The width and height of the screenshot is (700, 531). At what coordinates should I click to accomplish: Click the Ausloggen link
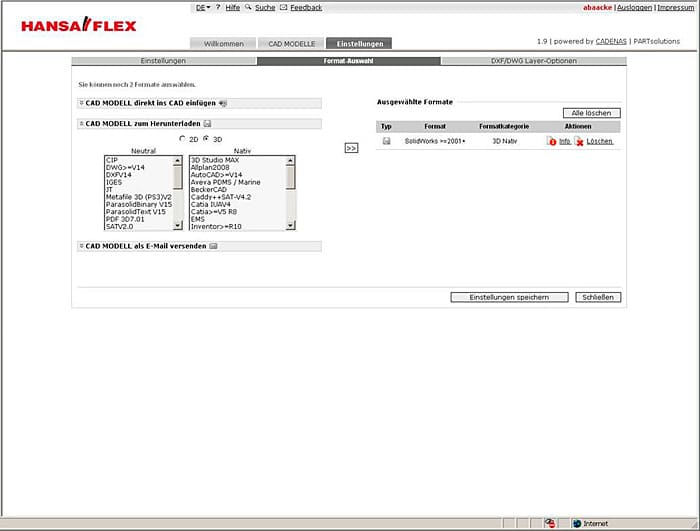[634, 8]
